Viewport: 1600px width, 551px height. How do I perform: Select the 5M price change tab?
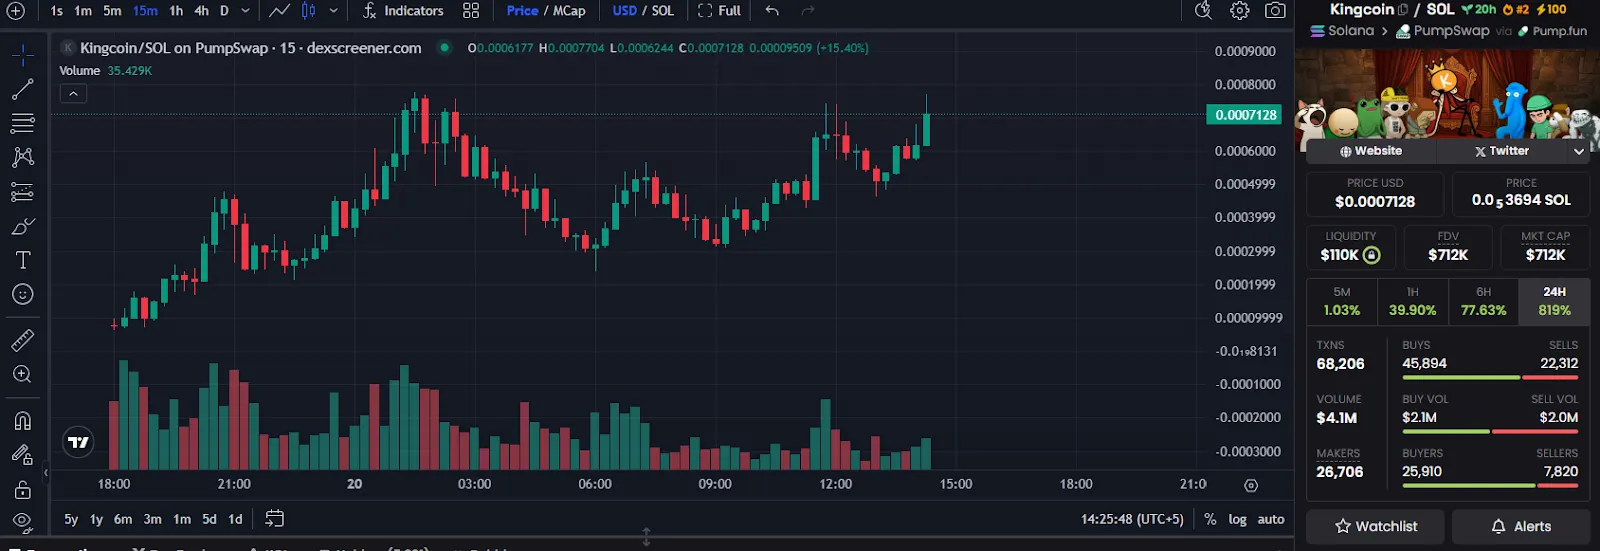point(1342,301)
